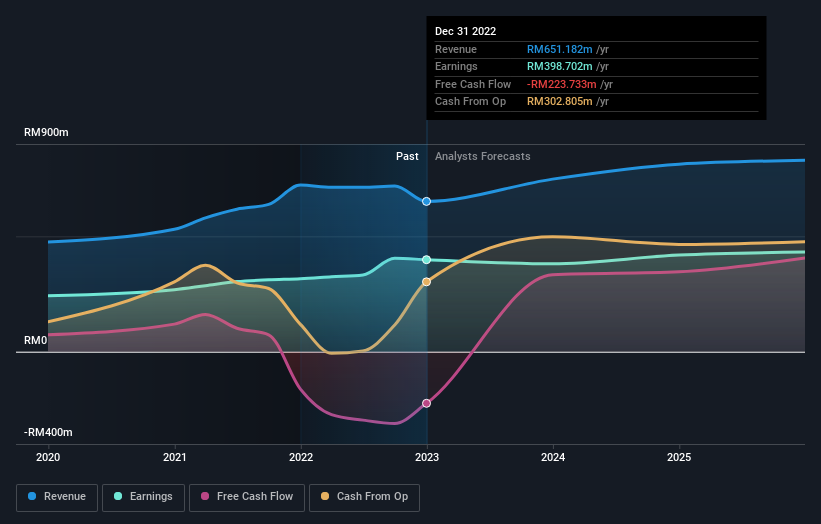Toggle the Cash From Op legend button
The height and width of the screenshot is (524, 821).
click(x=364, y=497)
